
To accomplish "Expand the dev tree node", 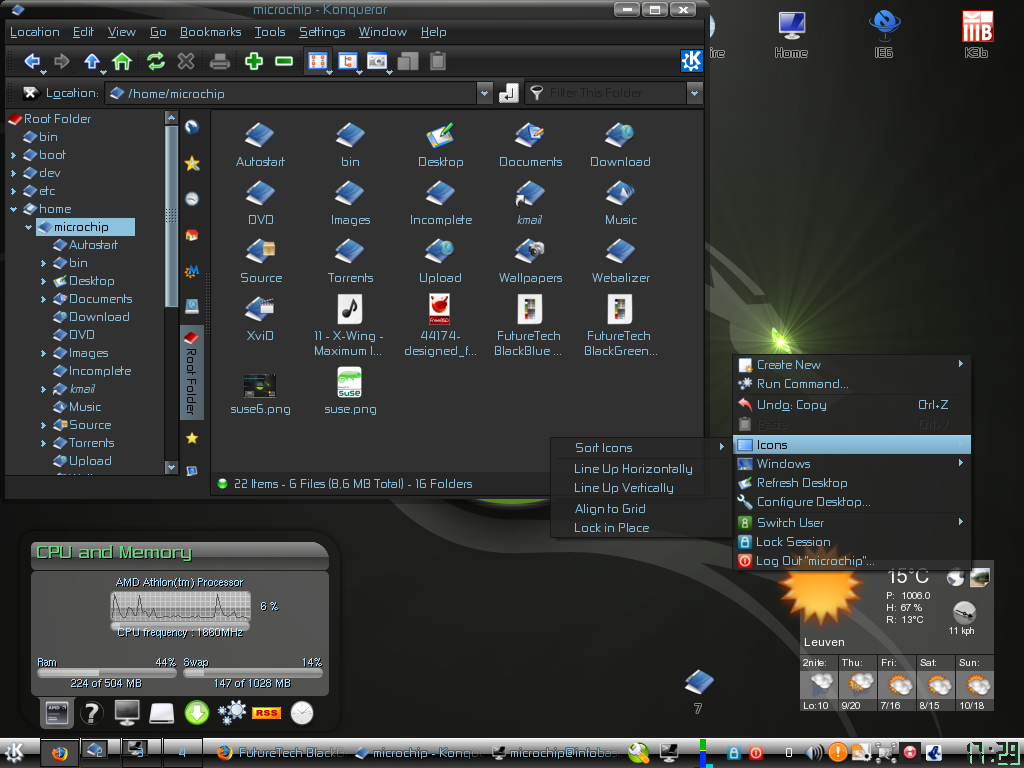I will (14, 173).
